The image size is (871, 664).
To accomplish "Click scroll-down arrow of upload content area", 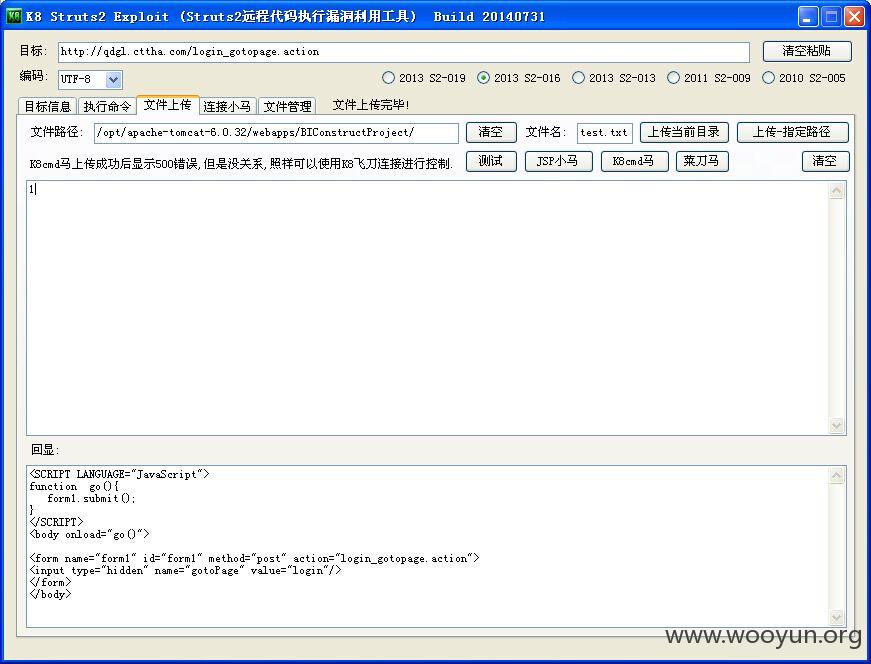I will click(837, 426).
